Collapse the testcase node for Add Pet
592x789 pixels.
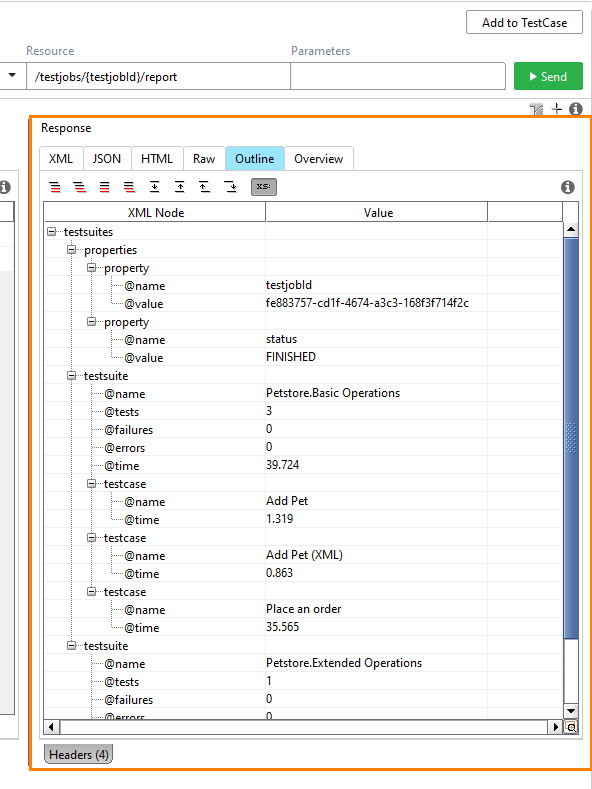92,484
